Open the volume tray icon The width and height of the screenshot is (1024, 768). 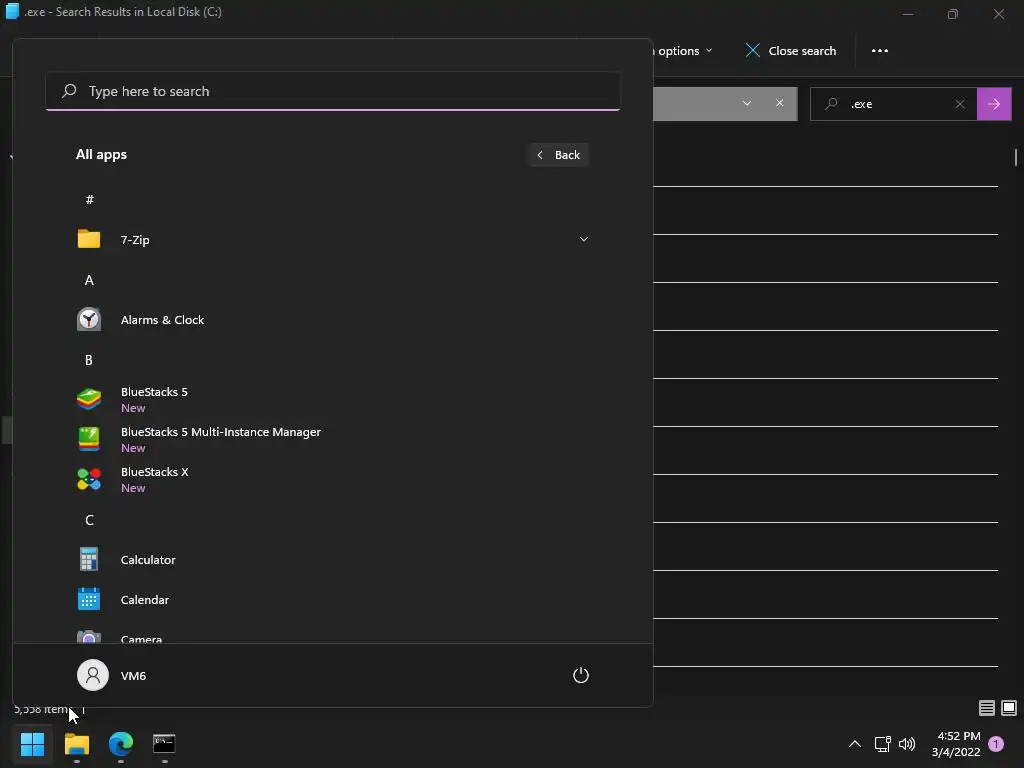906,744
